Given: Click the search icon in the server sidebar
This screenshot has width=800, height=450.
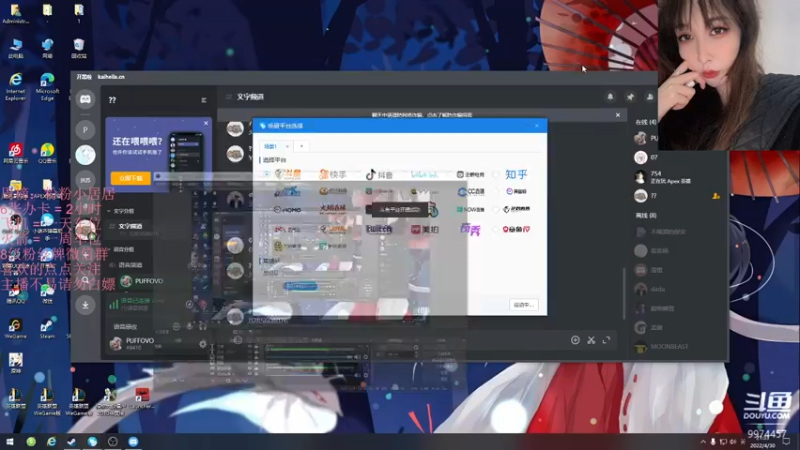Looking at the screenshot, I should coord(85,280).
